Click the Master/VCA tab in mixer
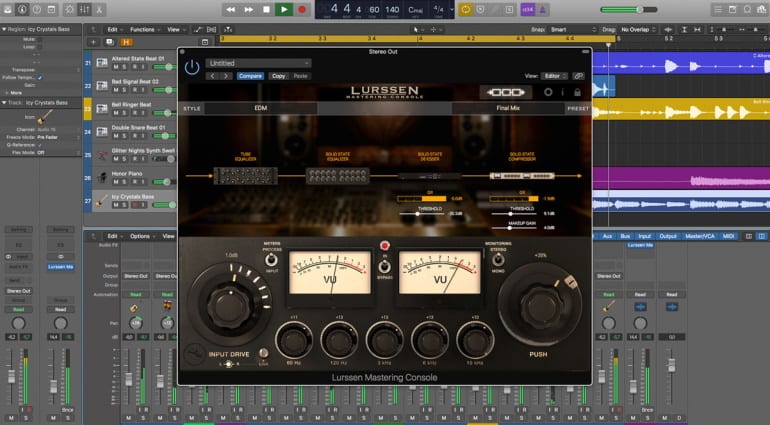This screenshot has width=770, height=425. coord(700,236)
